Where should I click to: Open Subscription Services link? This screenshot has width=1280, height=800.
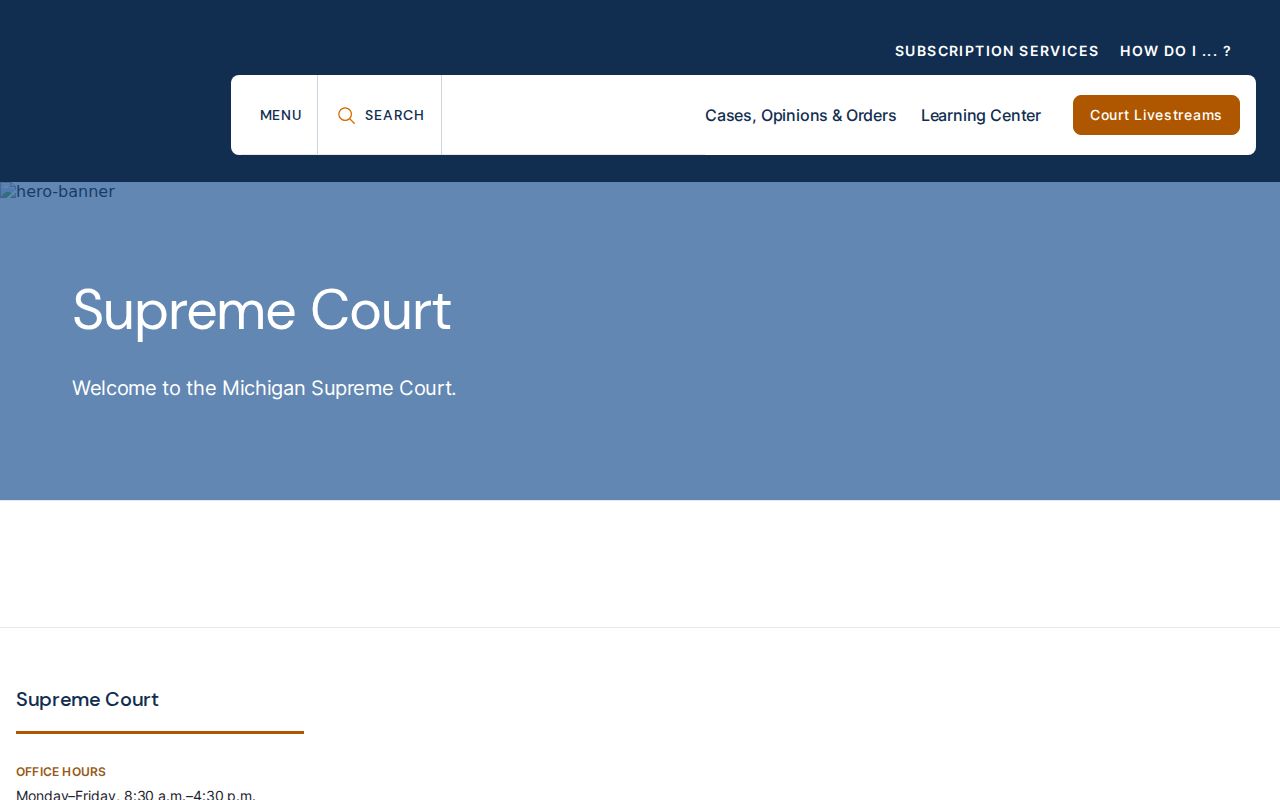coord(997,51)
